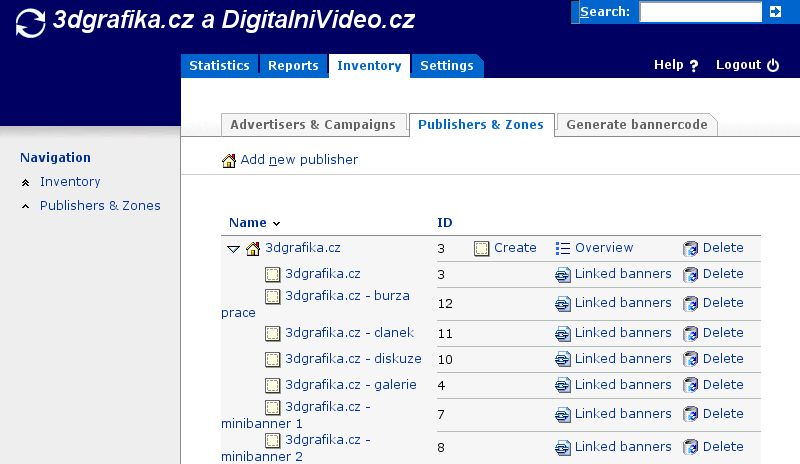Open the 3dgrafika.cz publisher link
The image size is (800, 464).
(x=303, y=248)
